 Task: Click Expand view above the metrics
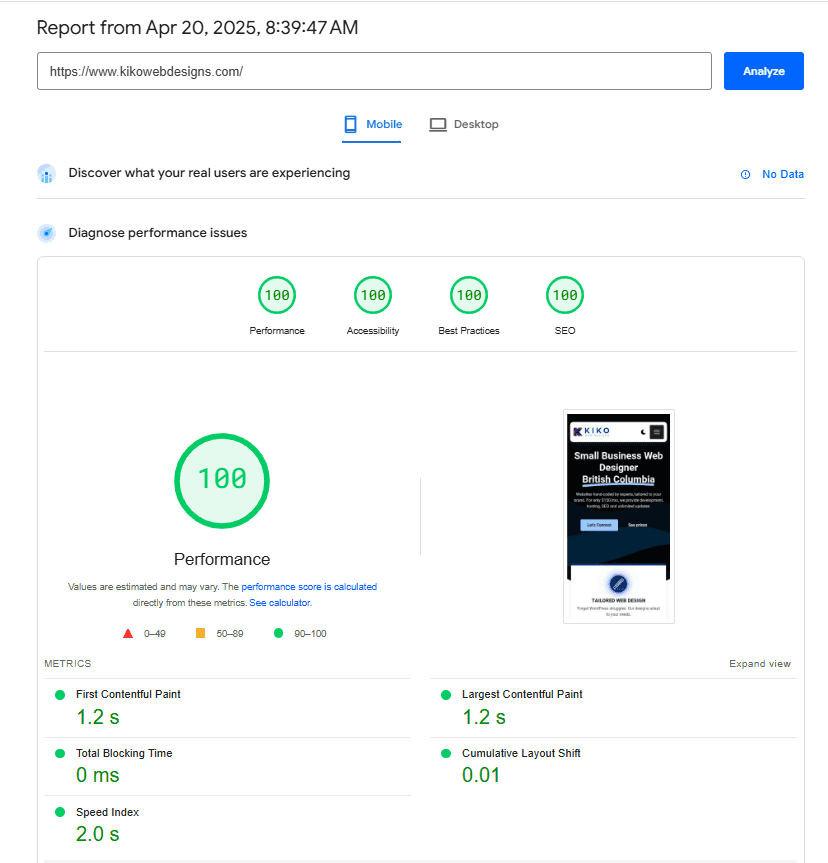pyautogui.click(x=760, y=663)
